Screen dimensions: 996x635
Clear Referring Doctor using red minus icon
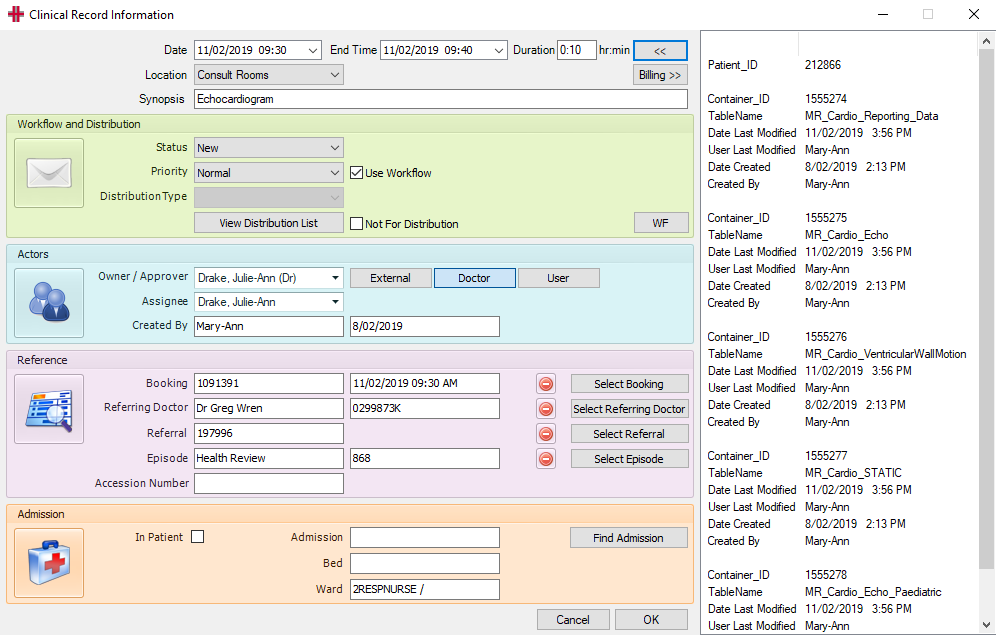pos(546,409)
